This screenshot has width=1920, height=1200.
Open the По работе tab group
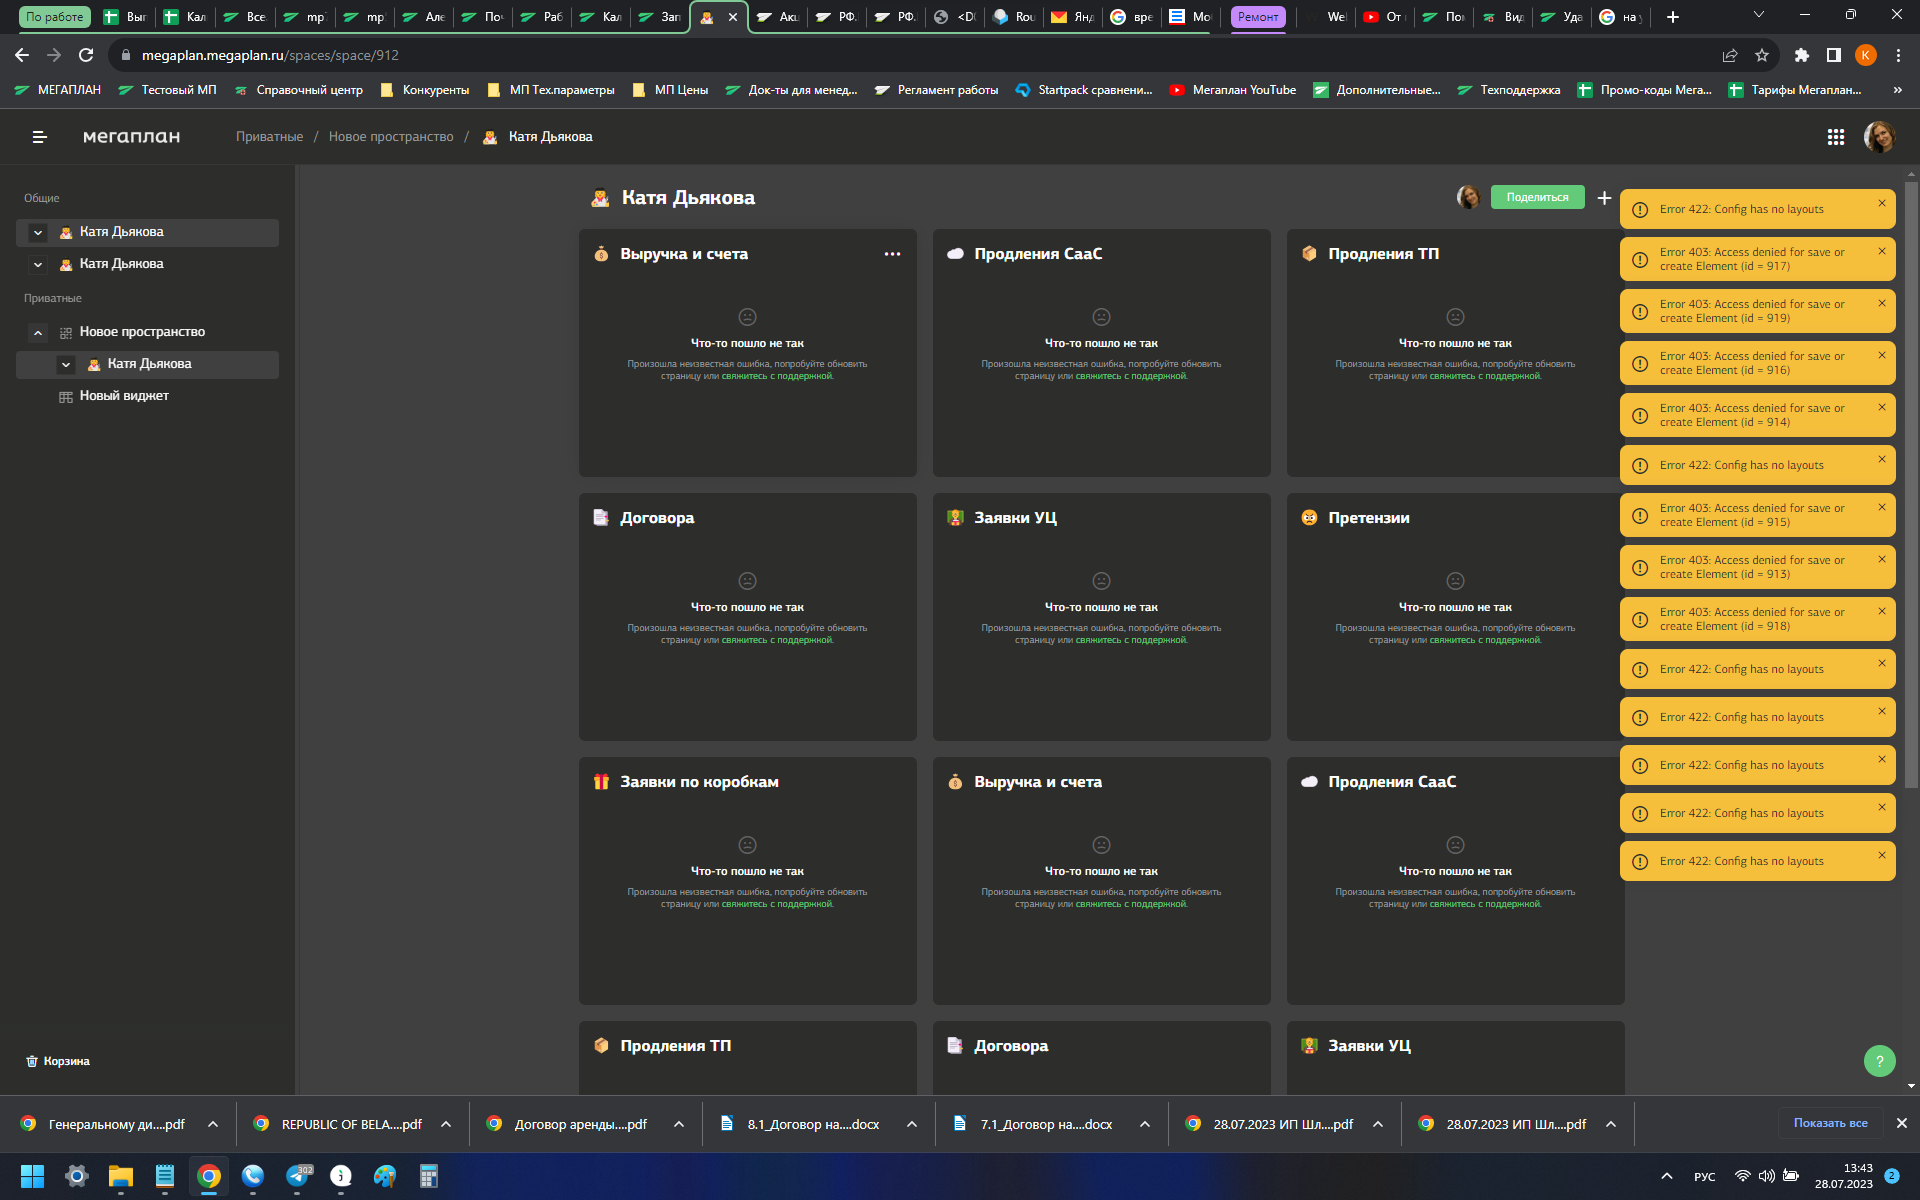pyautogui.click(x=55, y=17)
